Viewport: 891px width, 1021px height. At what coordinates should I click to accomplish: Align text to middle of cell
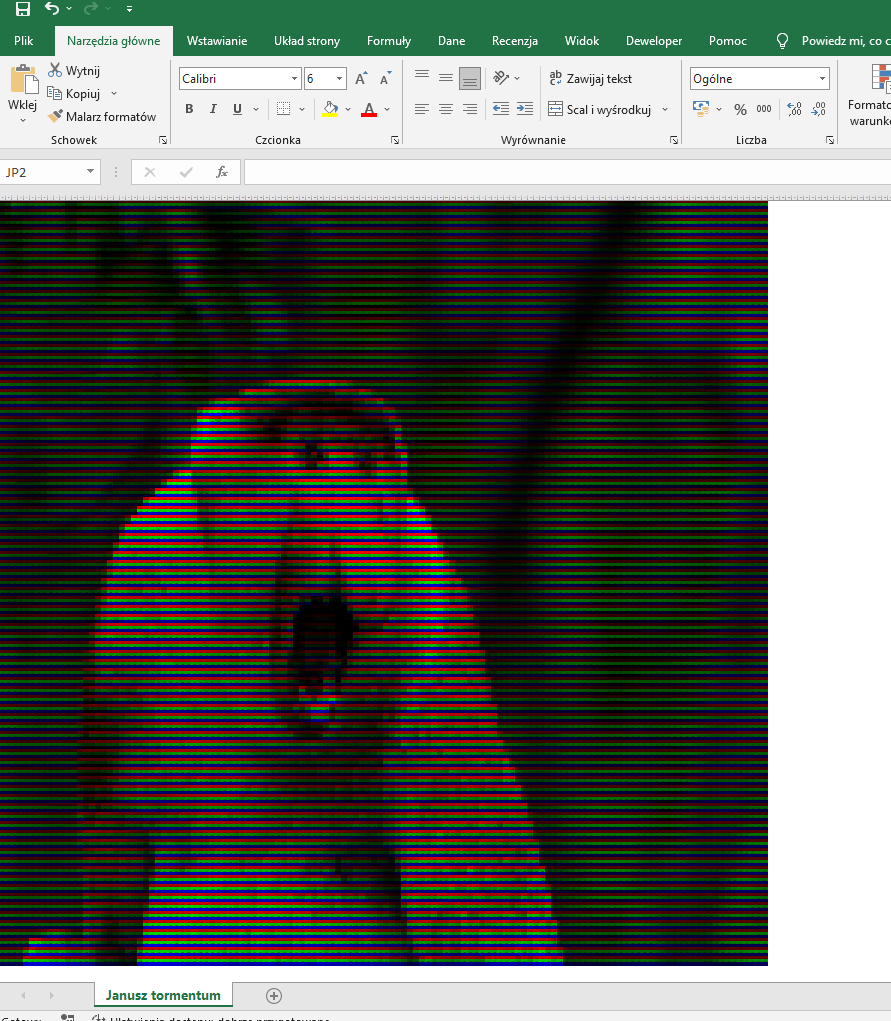click(x=446, y=78)
